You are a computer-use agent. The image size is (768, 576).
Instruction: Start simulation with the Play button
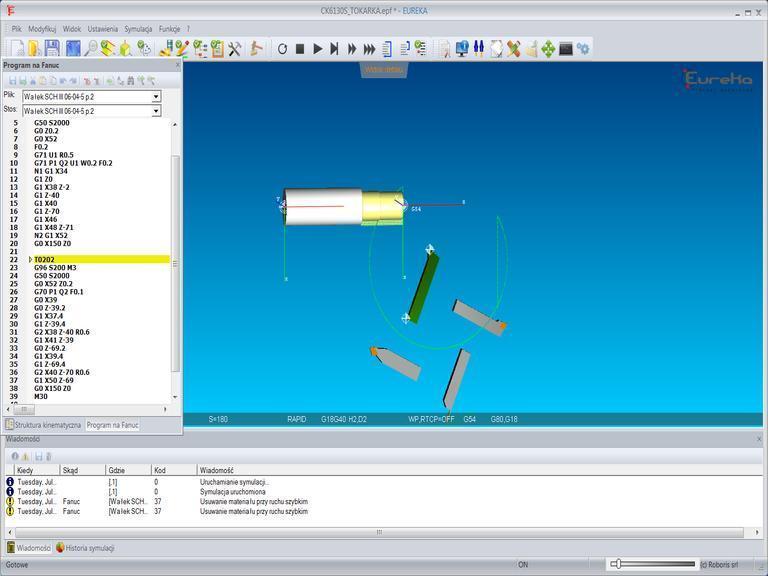click(x=317, y=48)
